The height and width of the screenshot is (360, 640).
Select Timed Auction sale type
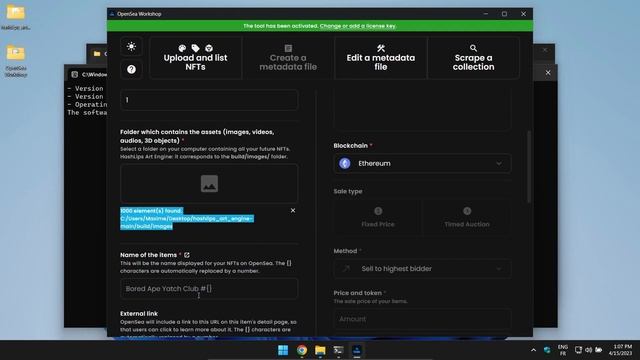(x=467, y=217)
